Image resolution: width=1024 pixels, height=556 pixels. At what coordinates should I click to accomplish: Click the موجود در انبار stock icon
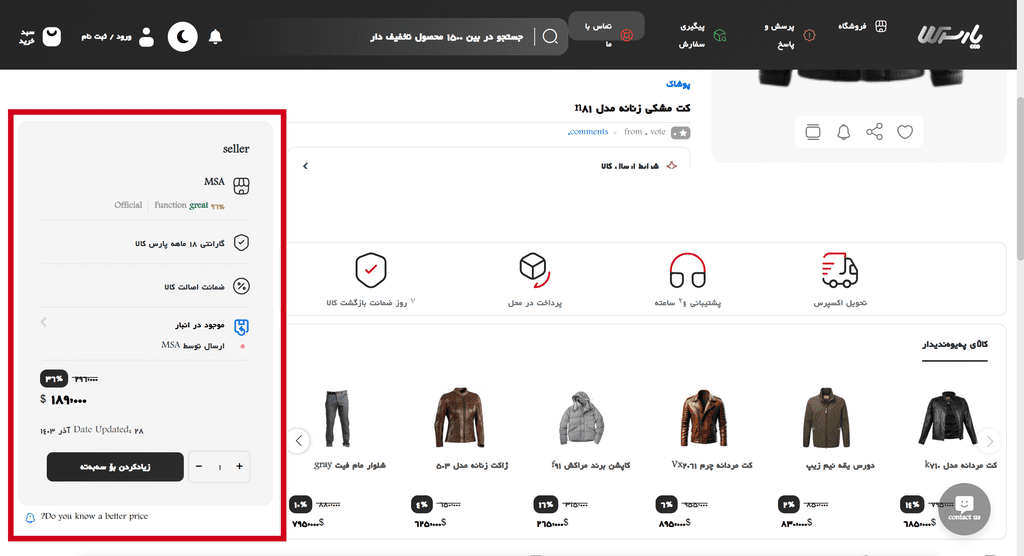click(x=242, y=327)
